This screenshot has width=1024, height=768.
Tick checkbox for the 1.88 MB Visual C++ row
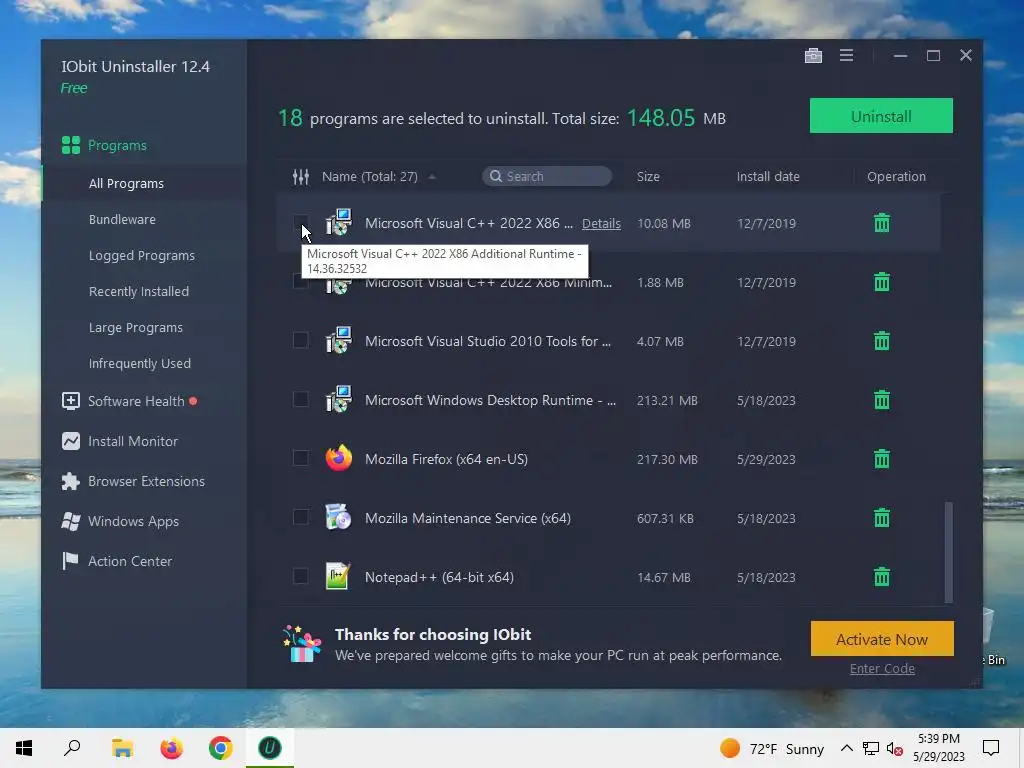tap(300, 282)
